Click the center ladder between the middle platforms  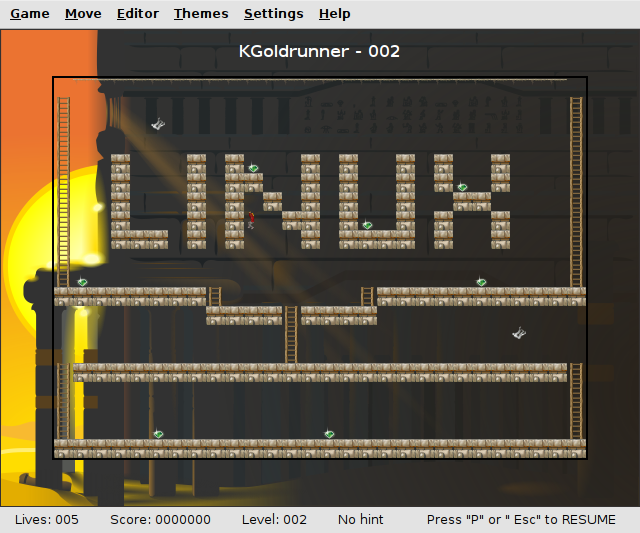click(x=291, y=335)
